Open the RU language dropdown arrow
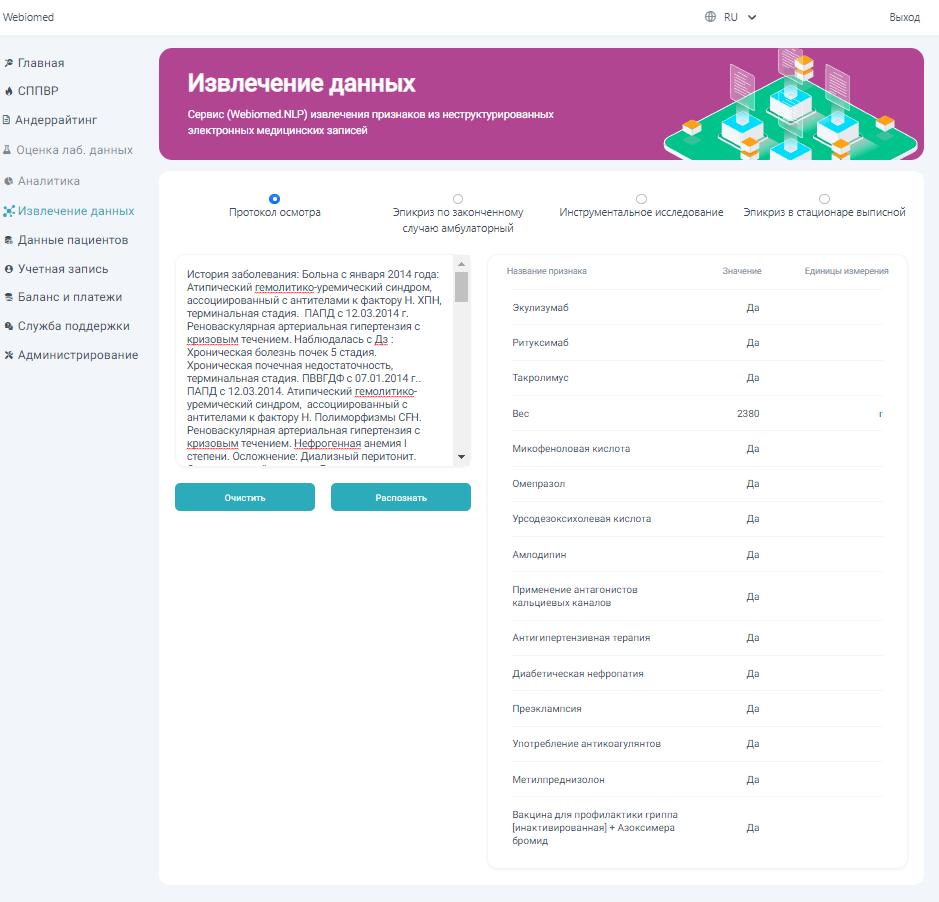The height and width of the screenshot is (902, 939). 752,17
